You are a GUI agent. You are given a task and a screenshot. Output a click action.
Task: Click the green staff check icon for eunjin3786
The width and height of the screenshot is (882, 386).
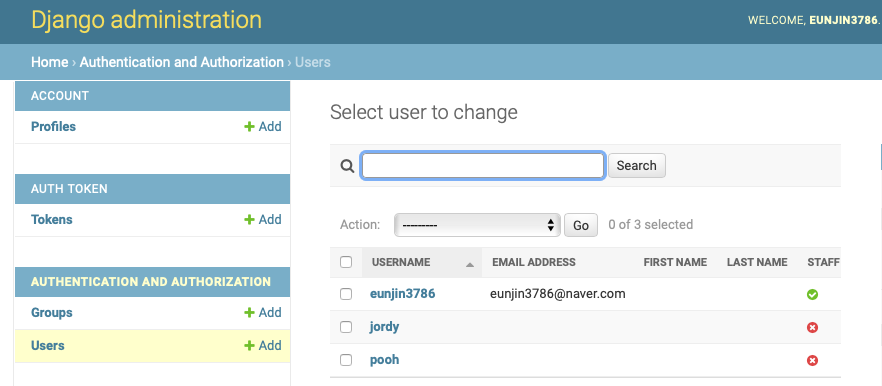coord(812,294)
